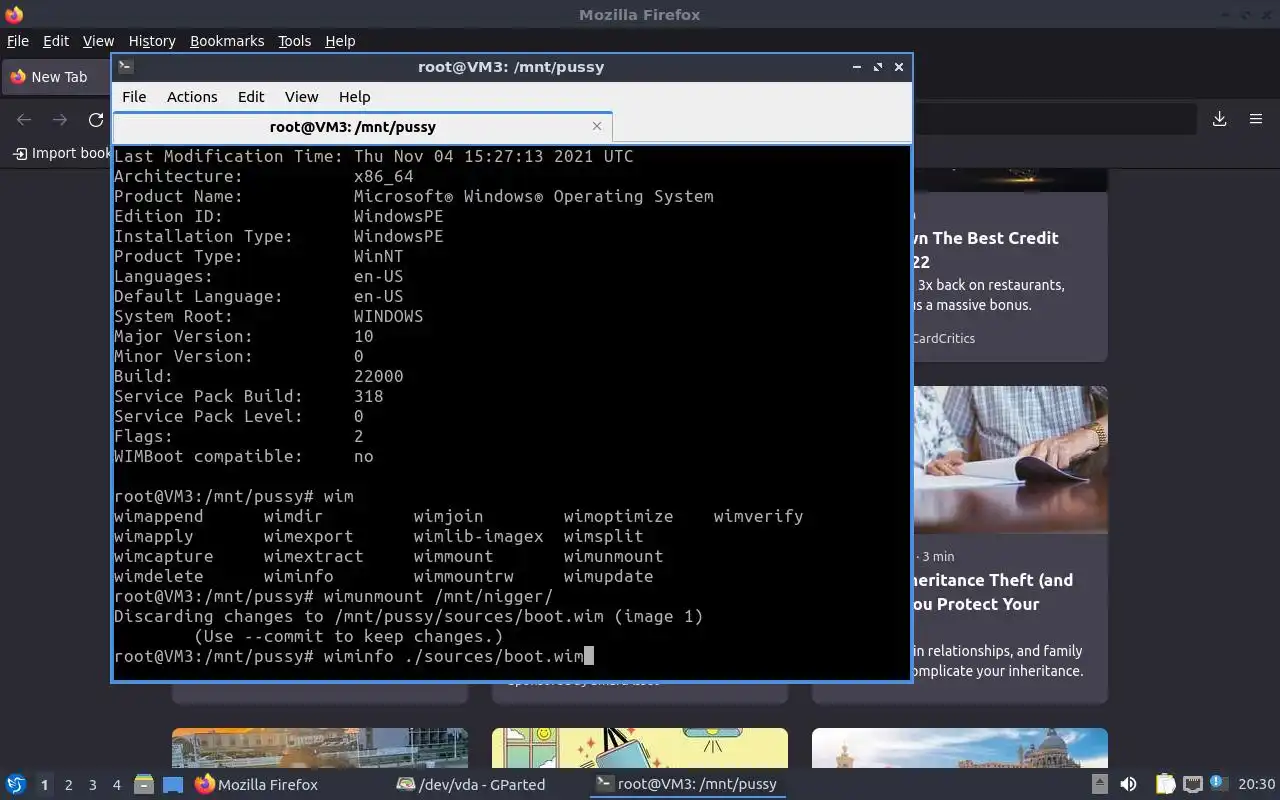Open the Inheritance Theft article
Viewport: 1280px width, 800px height.
[991, 592]
